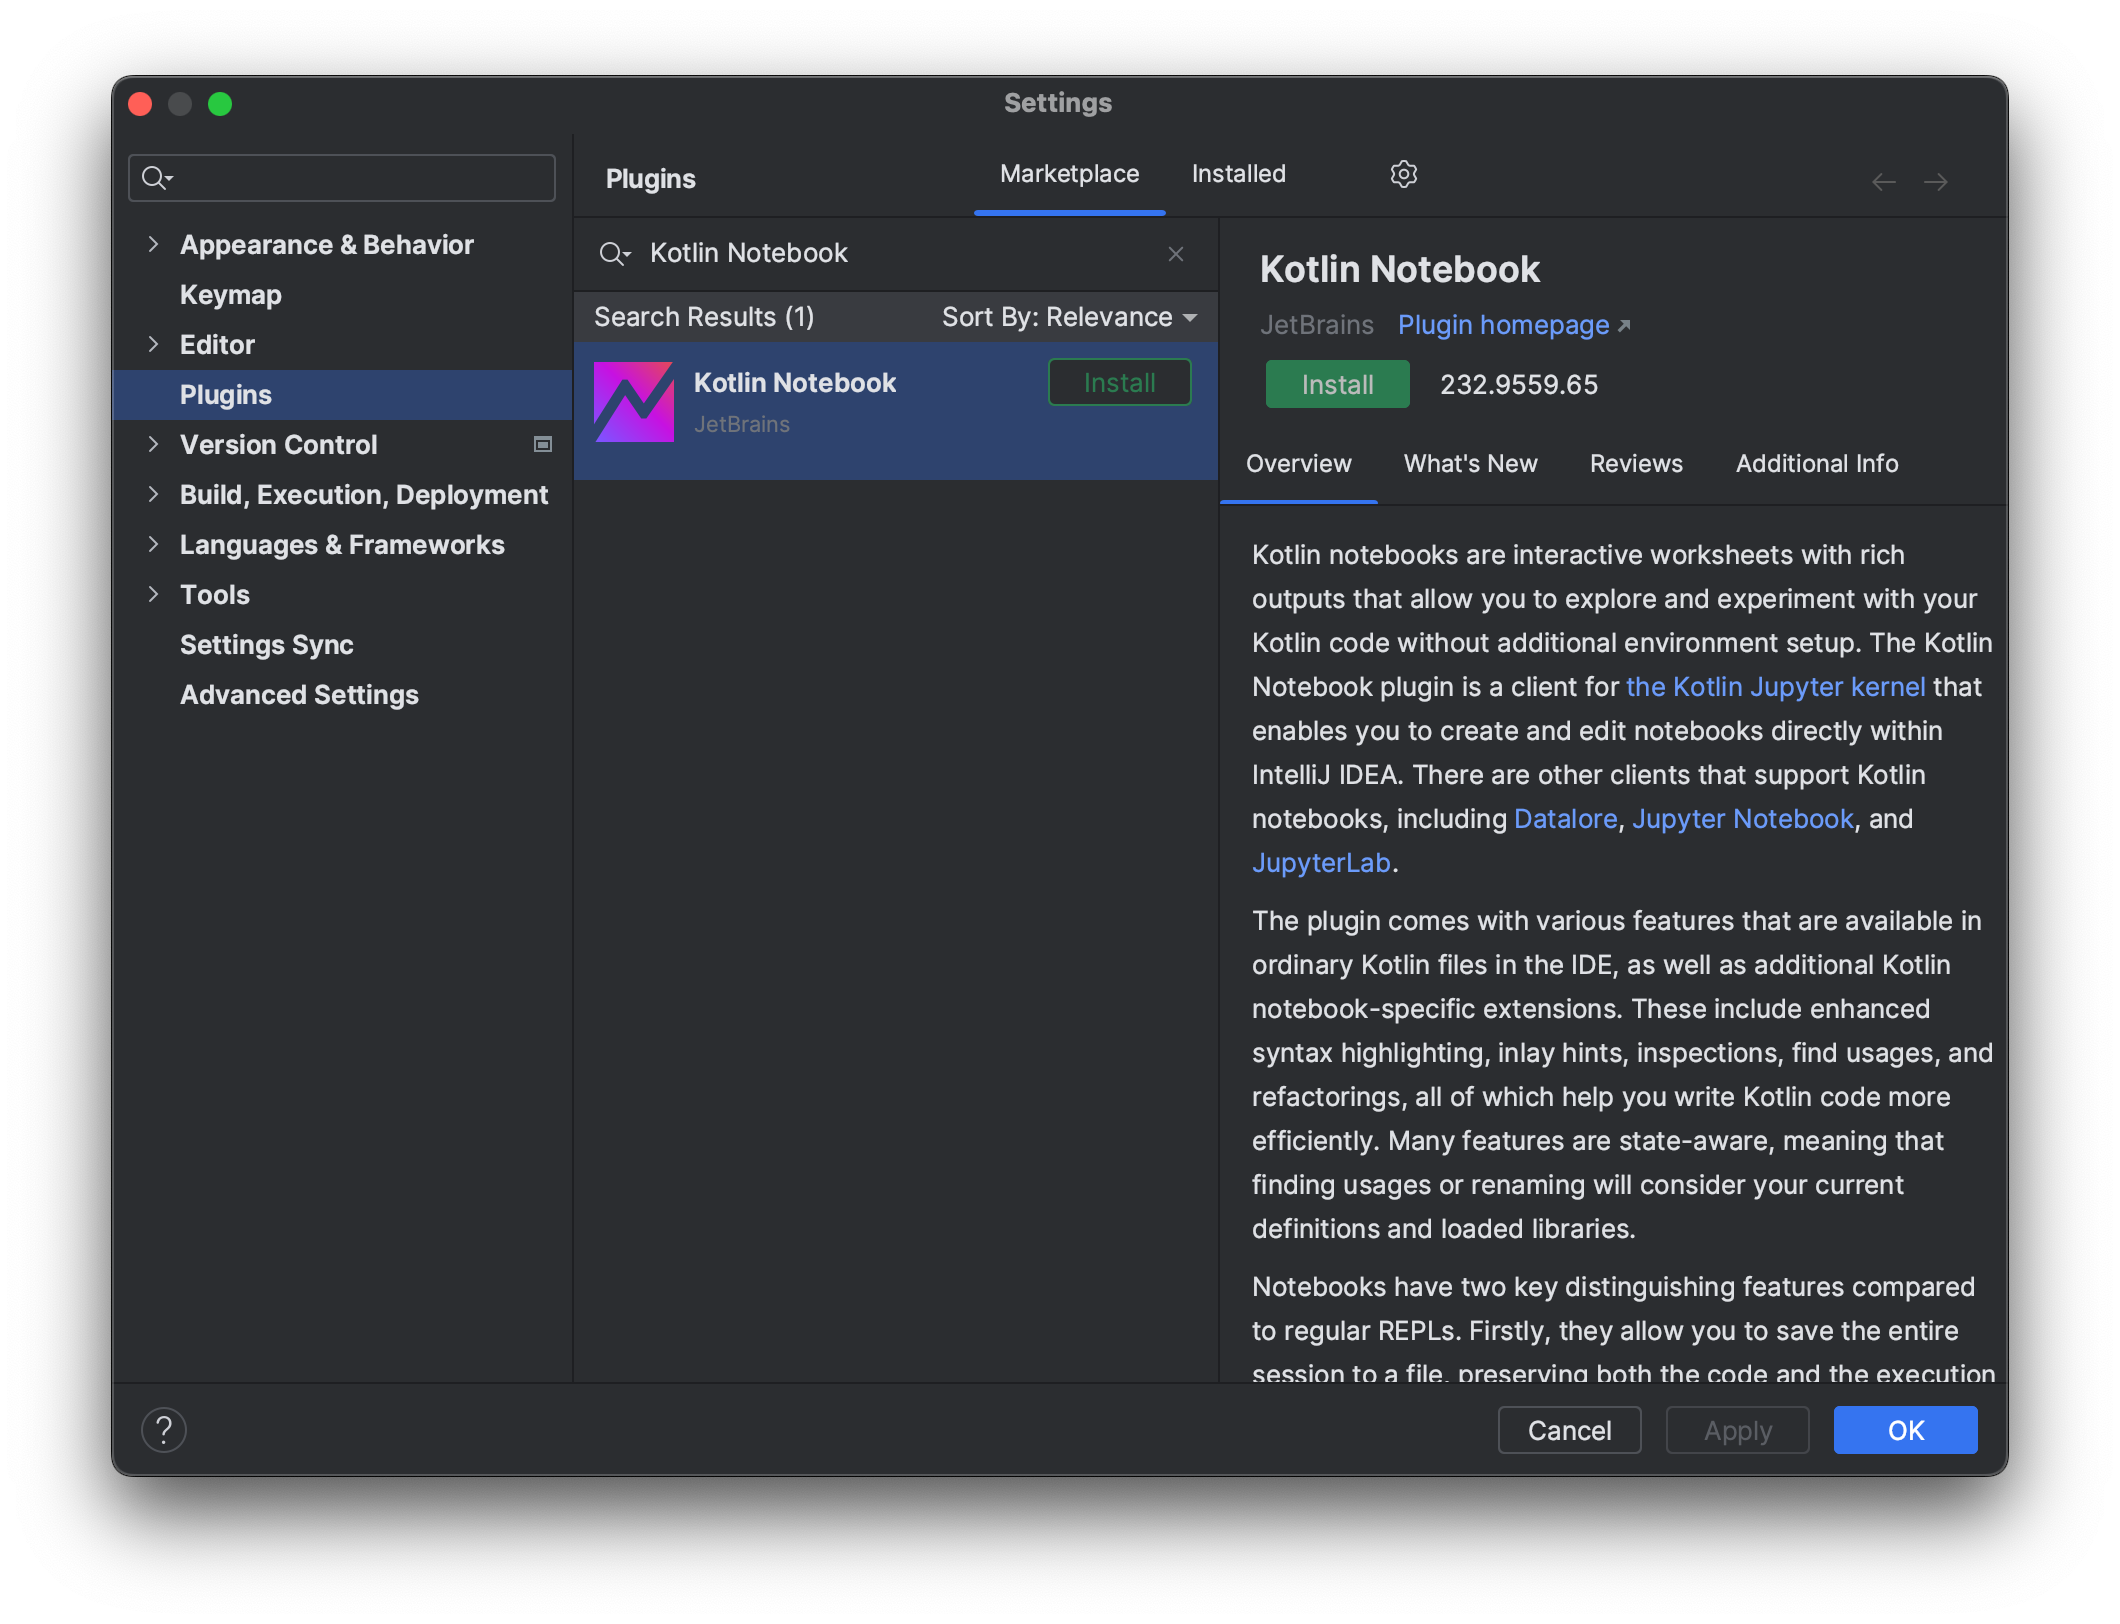
Task: Click the settings search input field
Action: pyautogui.click(x=360, y=178)
